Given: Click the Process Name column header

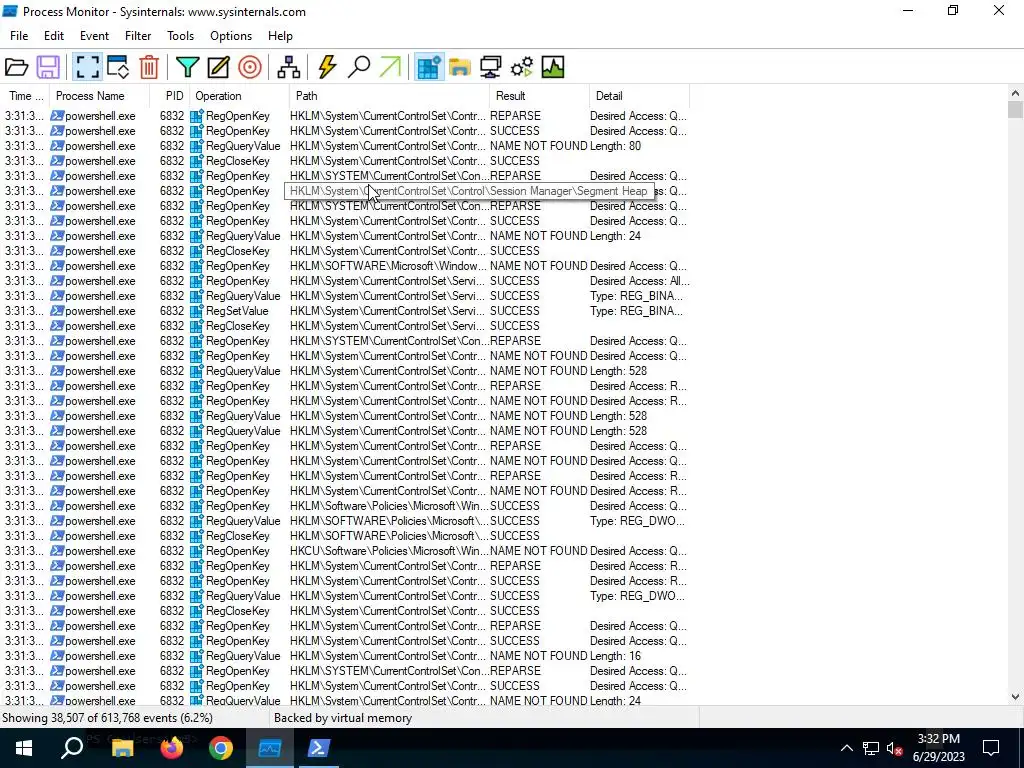Looking at the screenshot, I should click(x=99, y=96).
